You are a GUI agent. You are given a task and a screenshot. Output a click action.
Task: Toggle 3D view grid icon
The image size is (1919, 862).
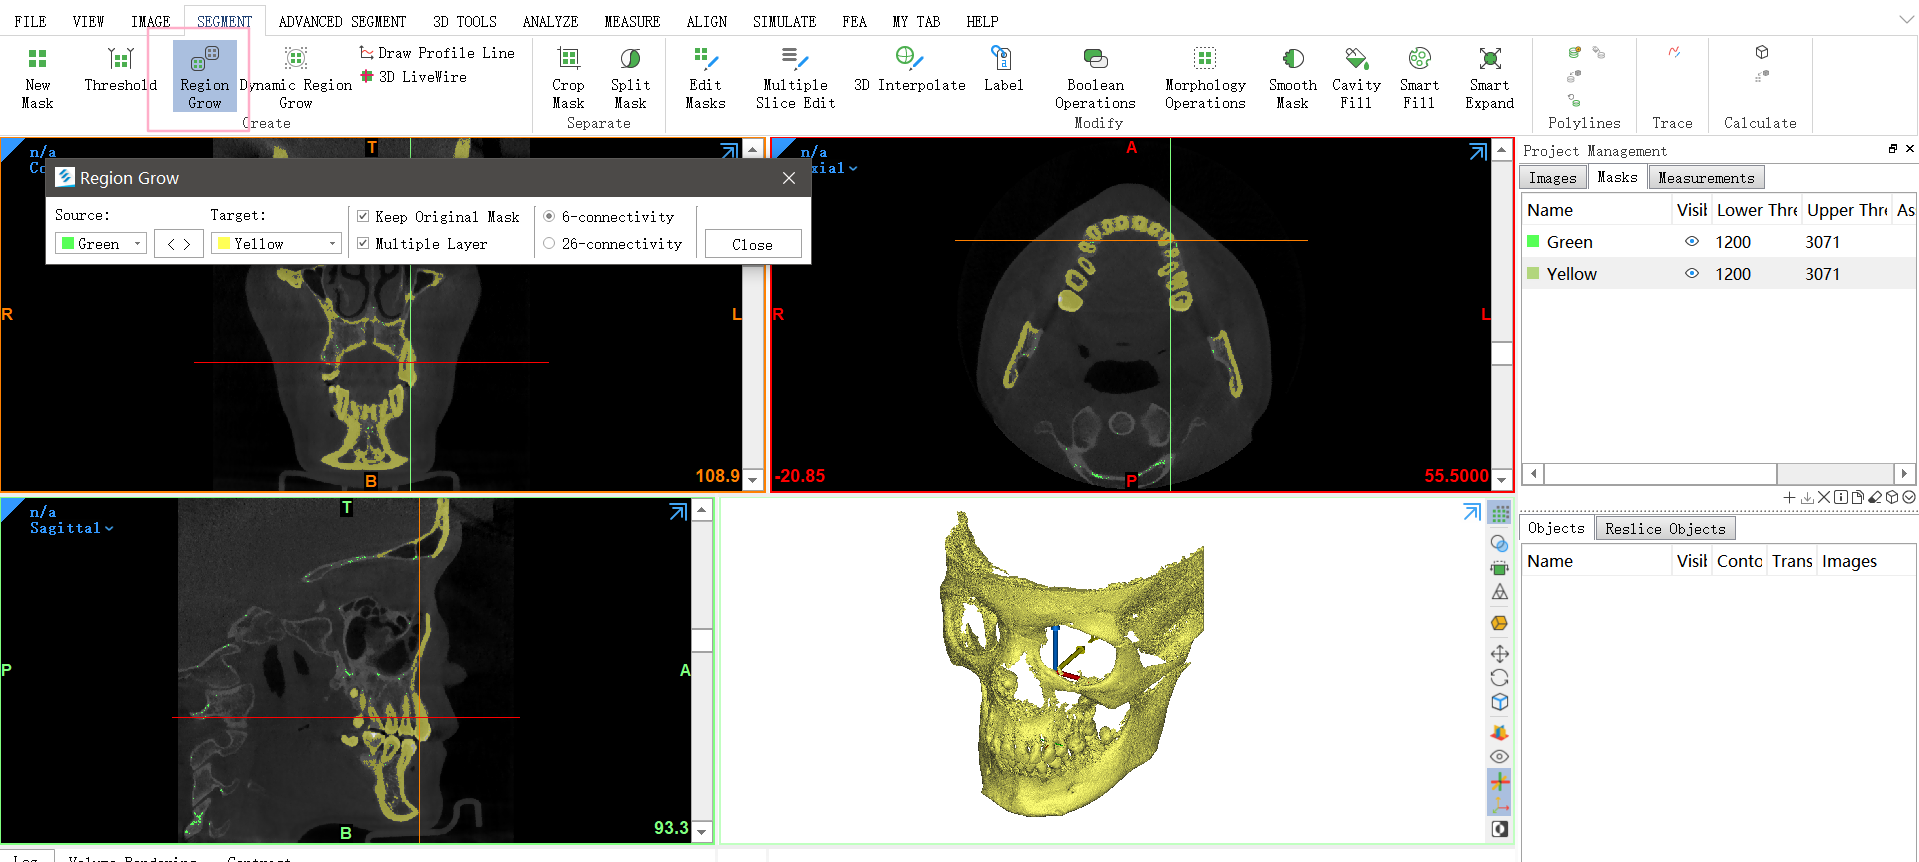(x=1499, y=514)
